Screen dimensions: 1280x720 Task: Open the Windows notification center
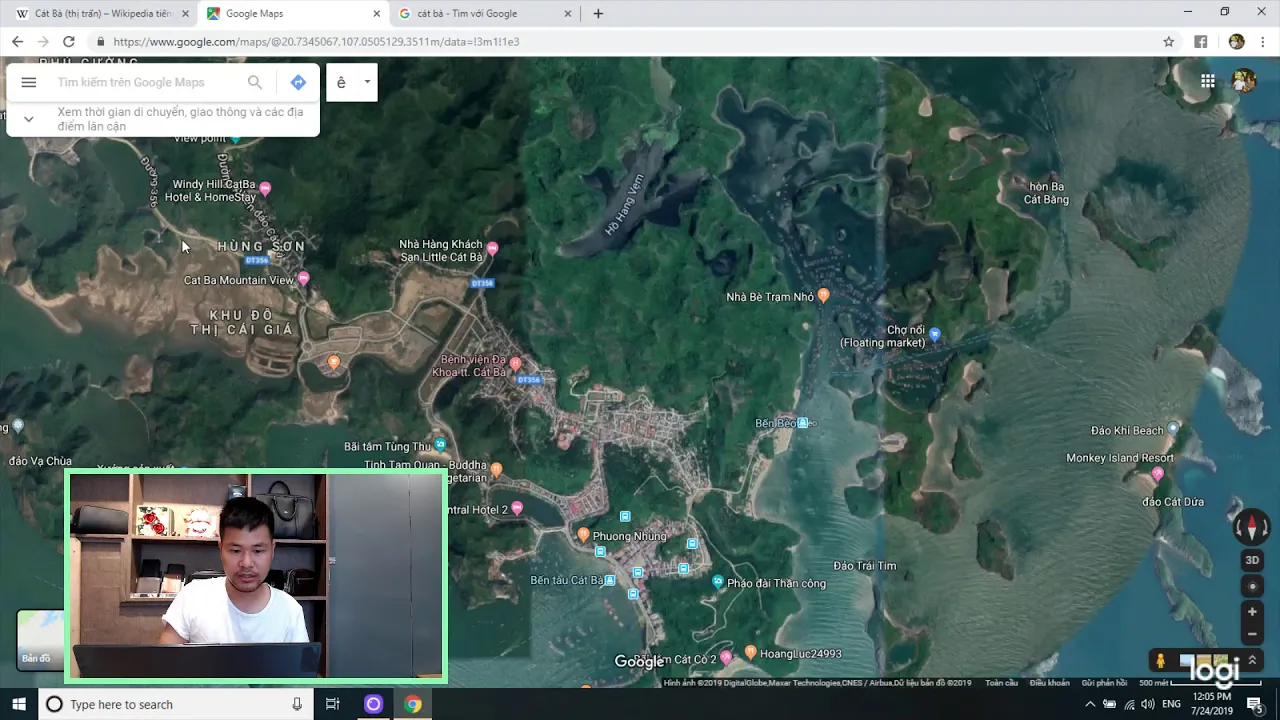point(1255,704)
